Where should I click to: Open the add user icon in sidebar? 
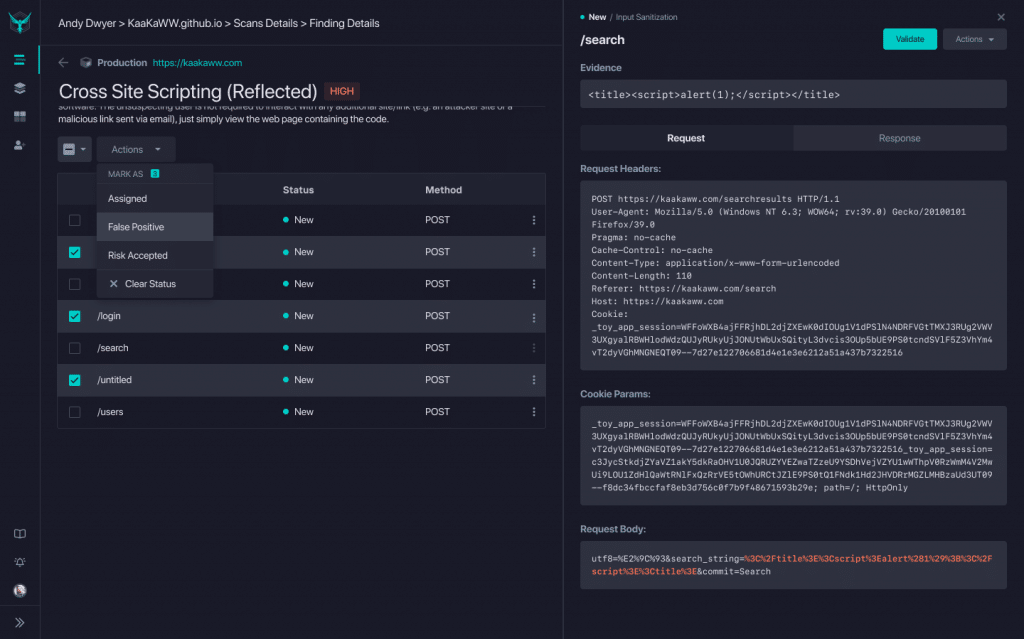point(20,145)
